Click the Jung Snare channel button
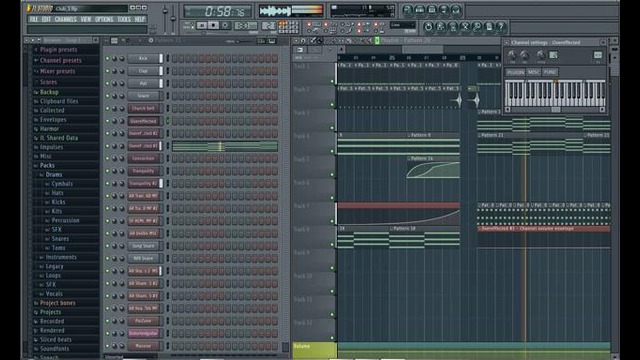Screen dimensions: 640x360 143,246
